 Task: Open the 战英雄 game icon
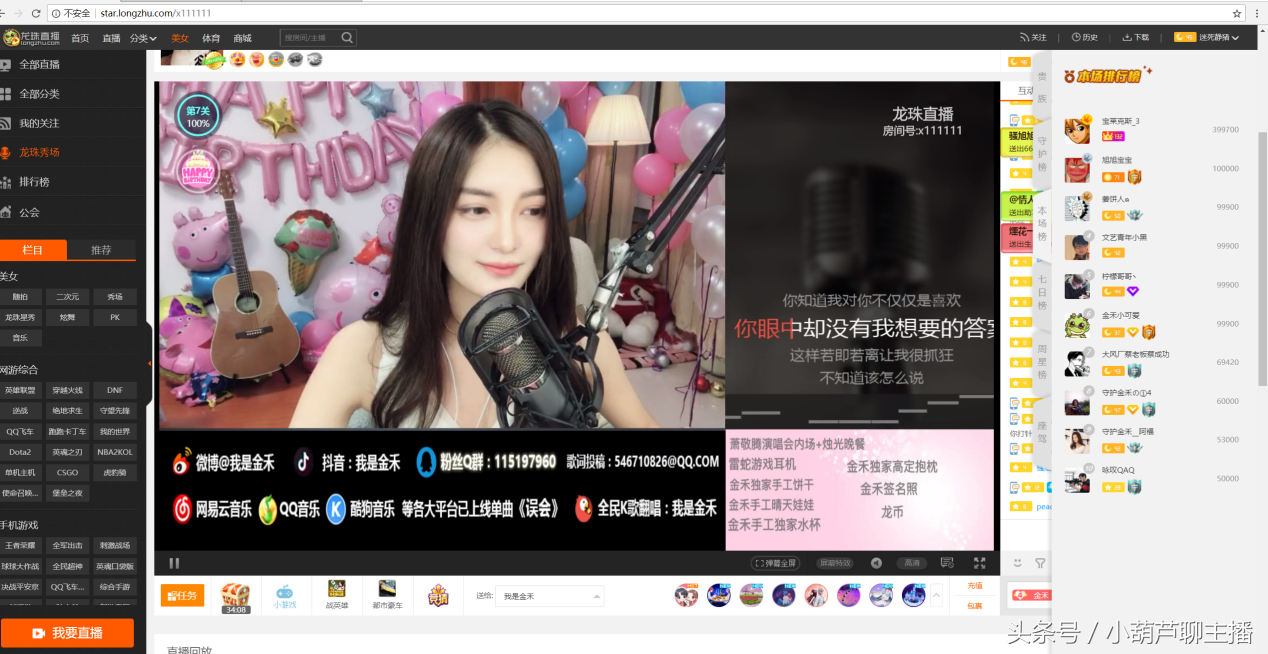pos(337,595)
